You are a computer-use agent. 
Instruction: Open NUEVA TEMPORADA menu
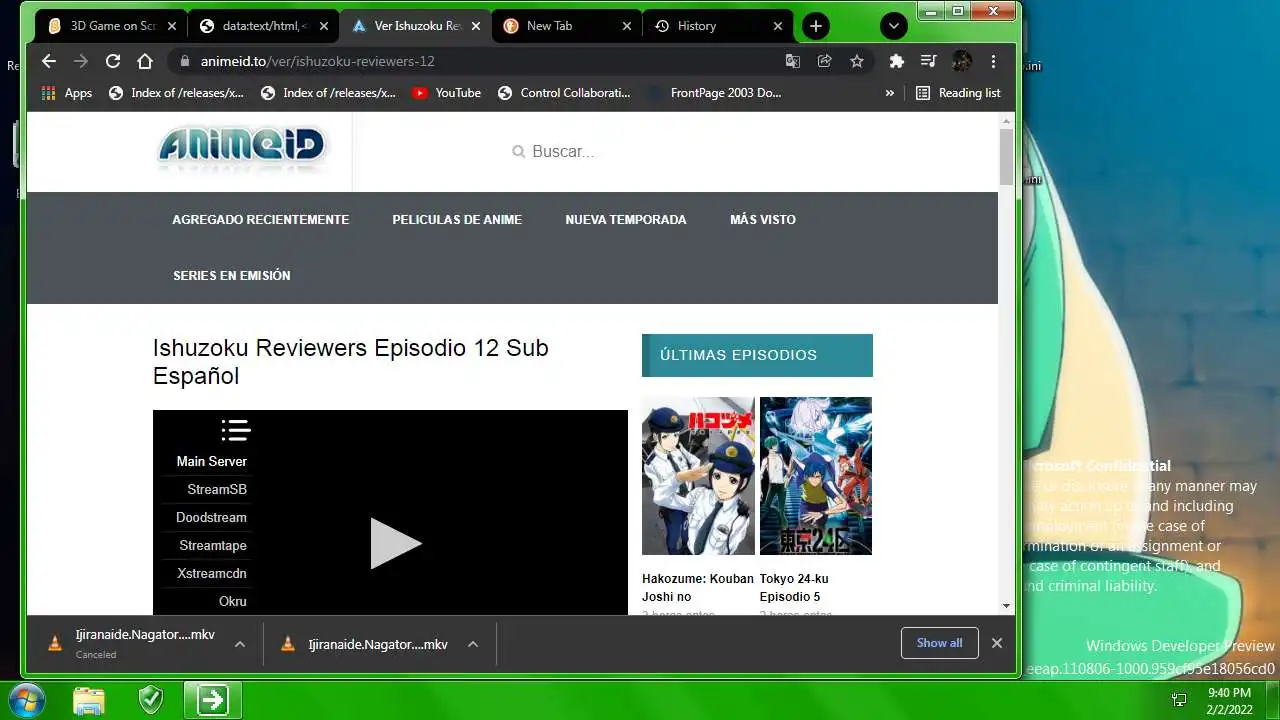(626, 220)
